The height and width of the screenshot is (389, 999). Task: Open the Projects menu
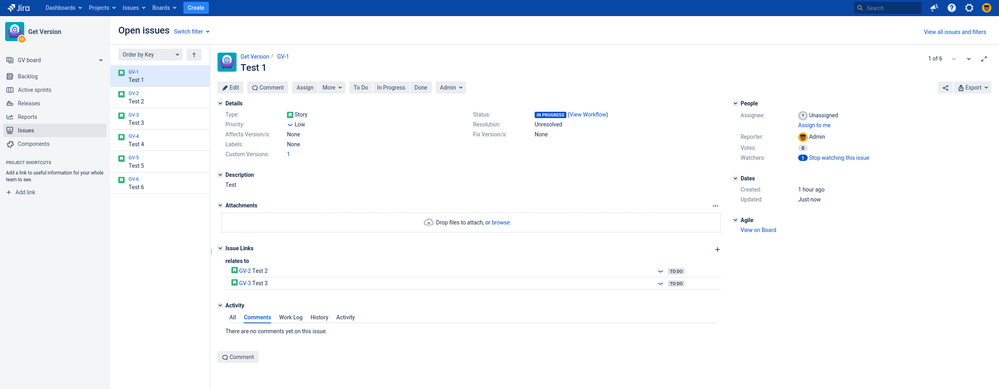(102, 8)
